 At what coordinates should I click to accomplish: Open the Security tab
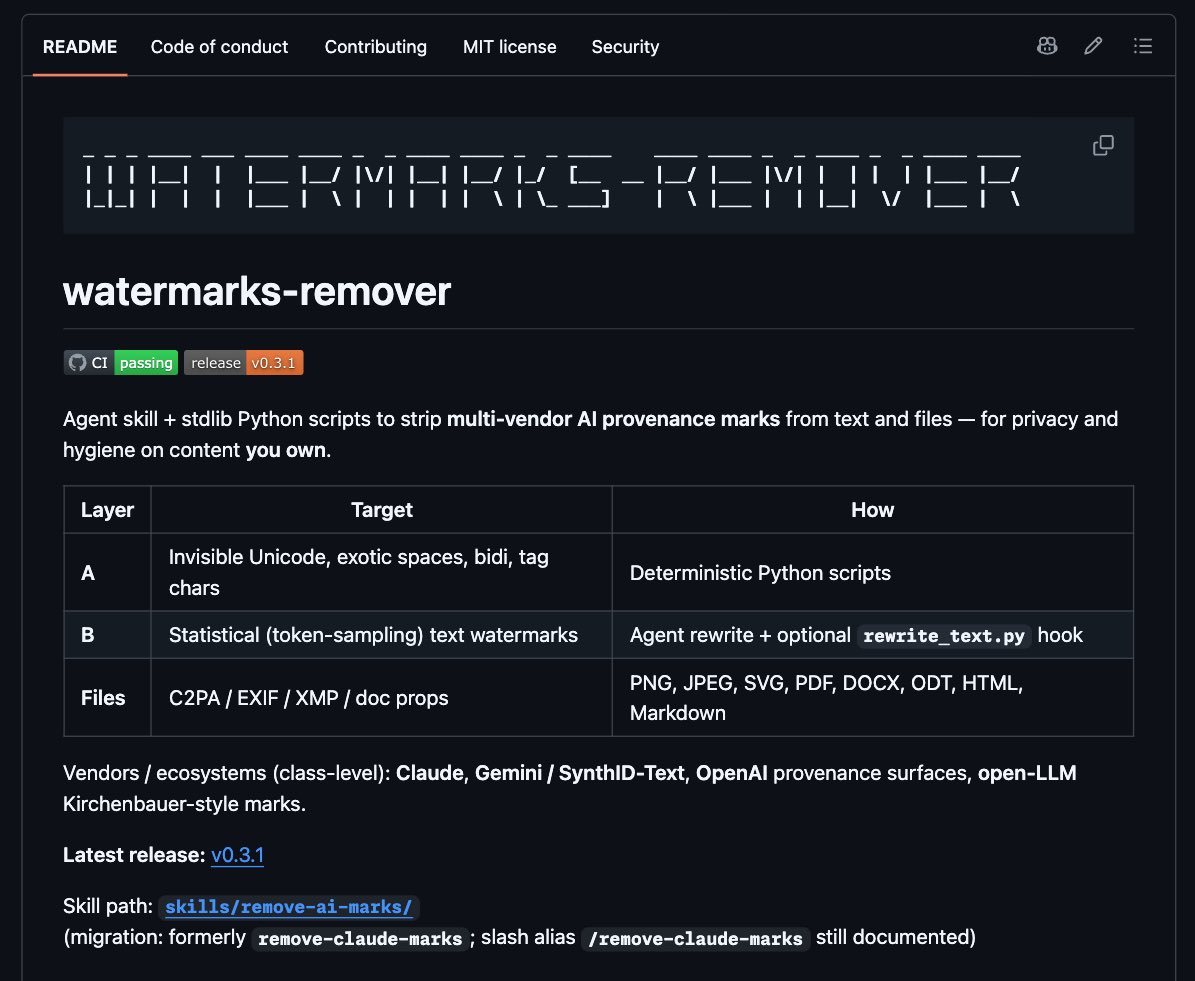(625, 46)
